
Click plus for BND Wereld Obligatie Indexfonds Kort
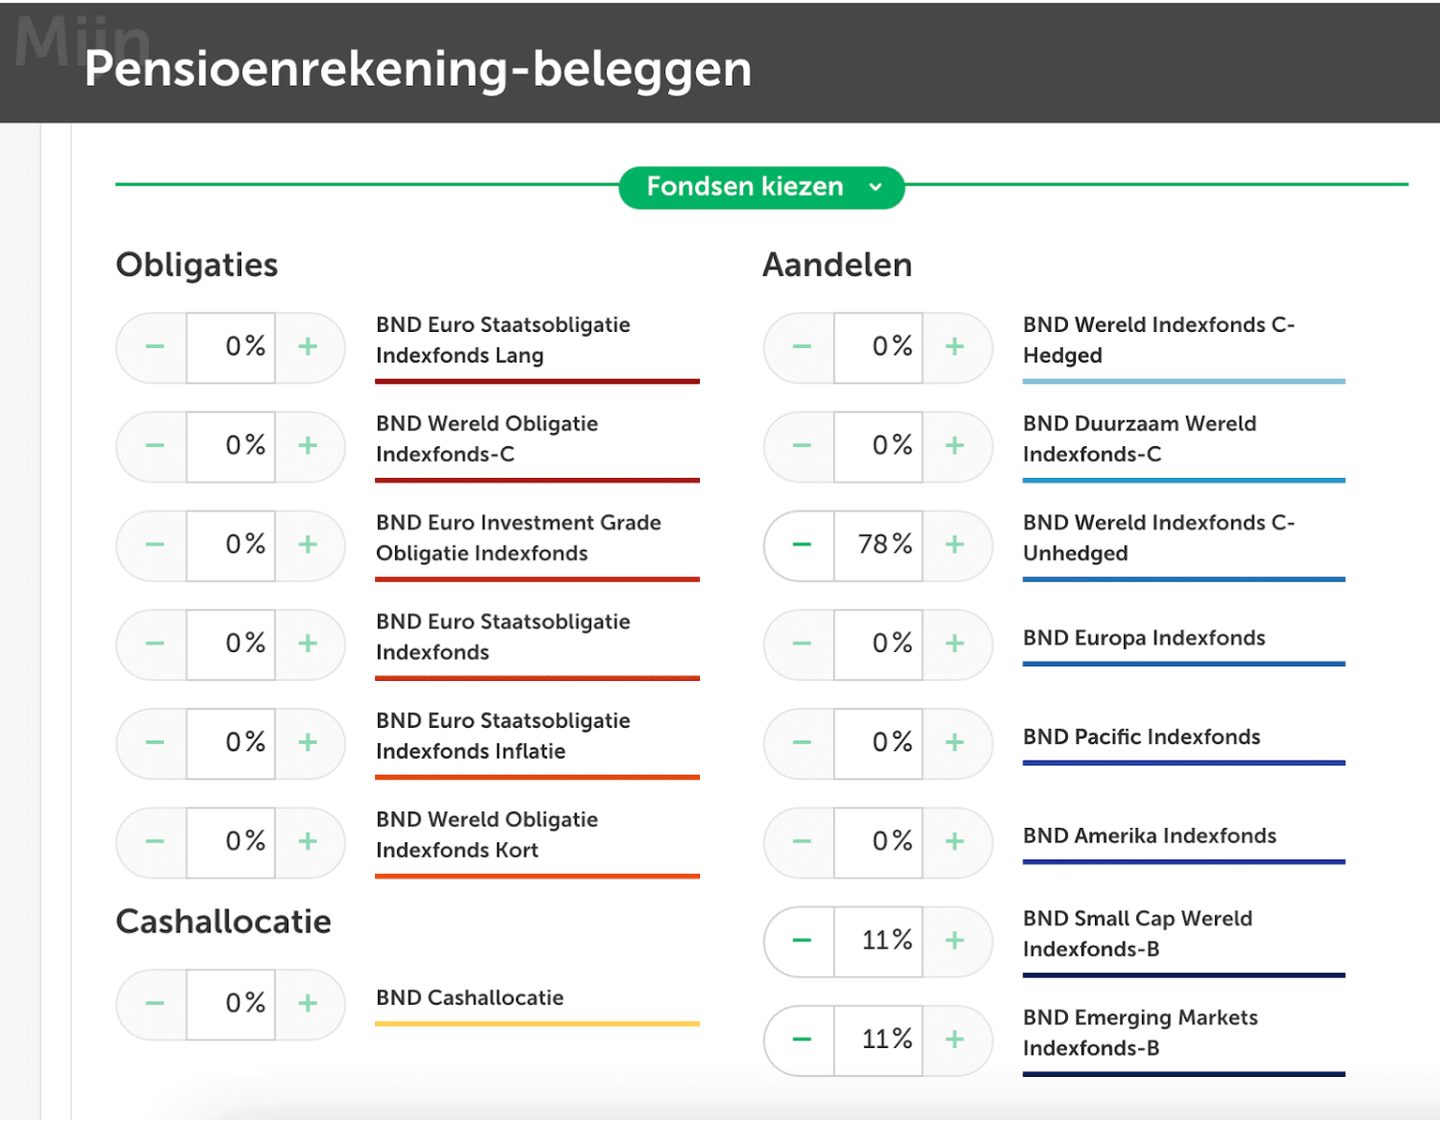(308, 841)
